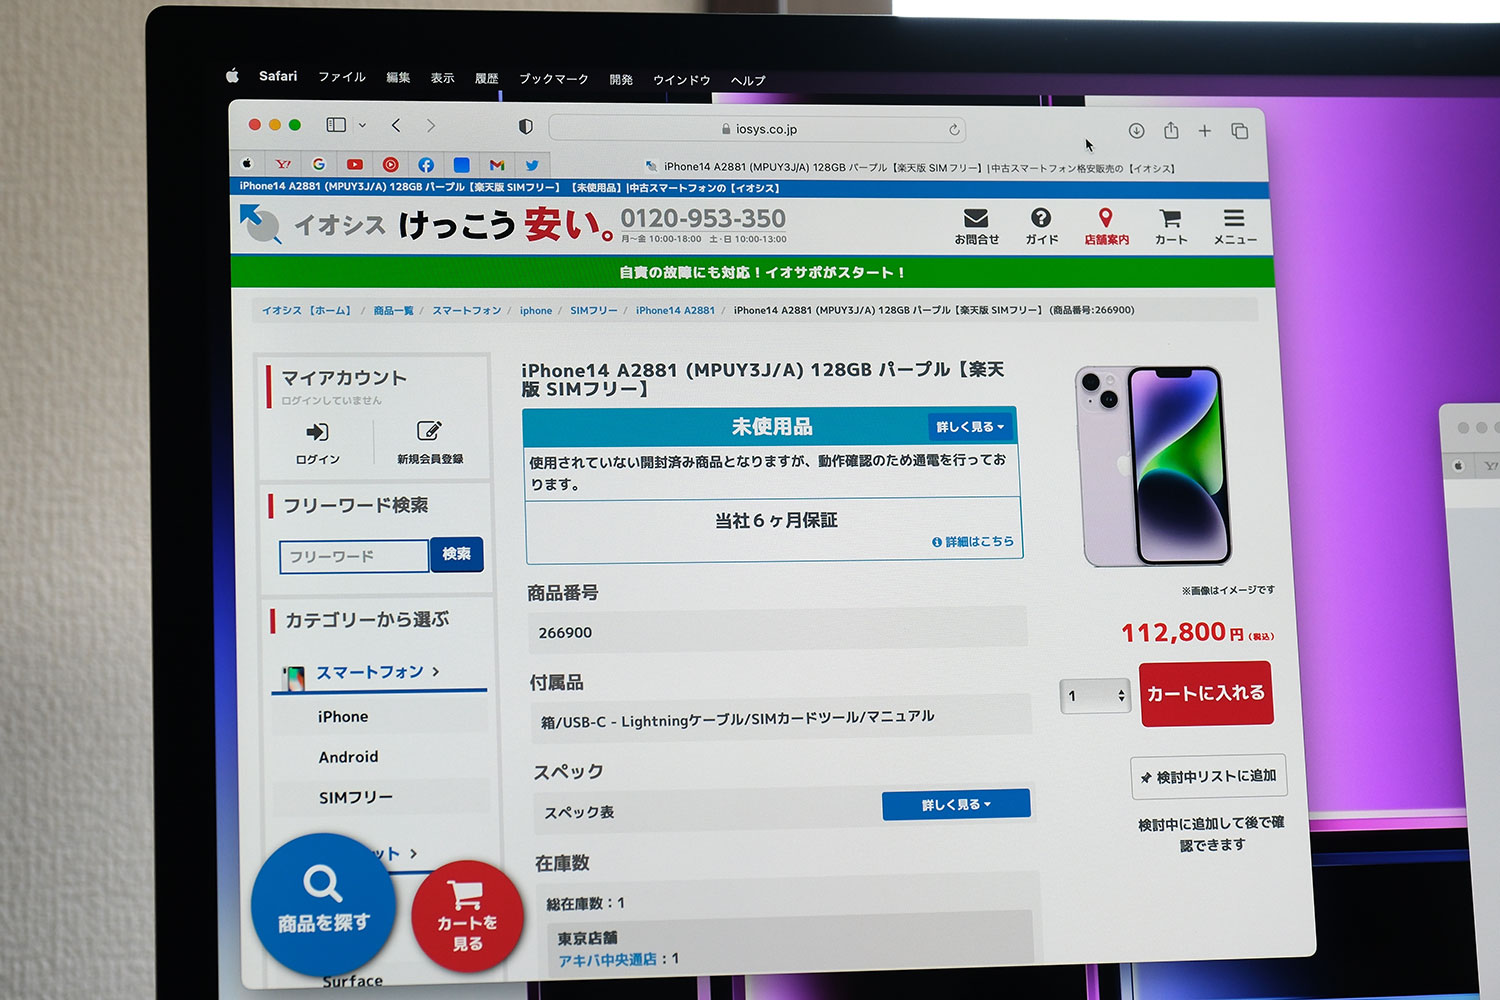Go forward to next page
This screenshot has height=1000, width=1500.
coord(431,125)
